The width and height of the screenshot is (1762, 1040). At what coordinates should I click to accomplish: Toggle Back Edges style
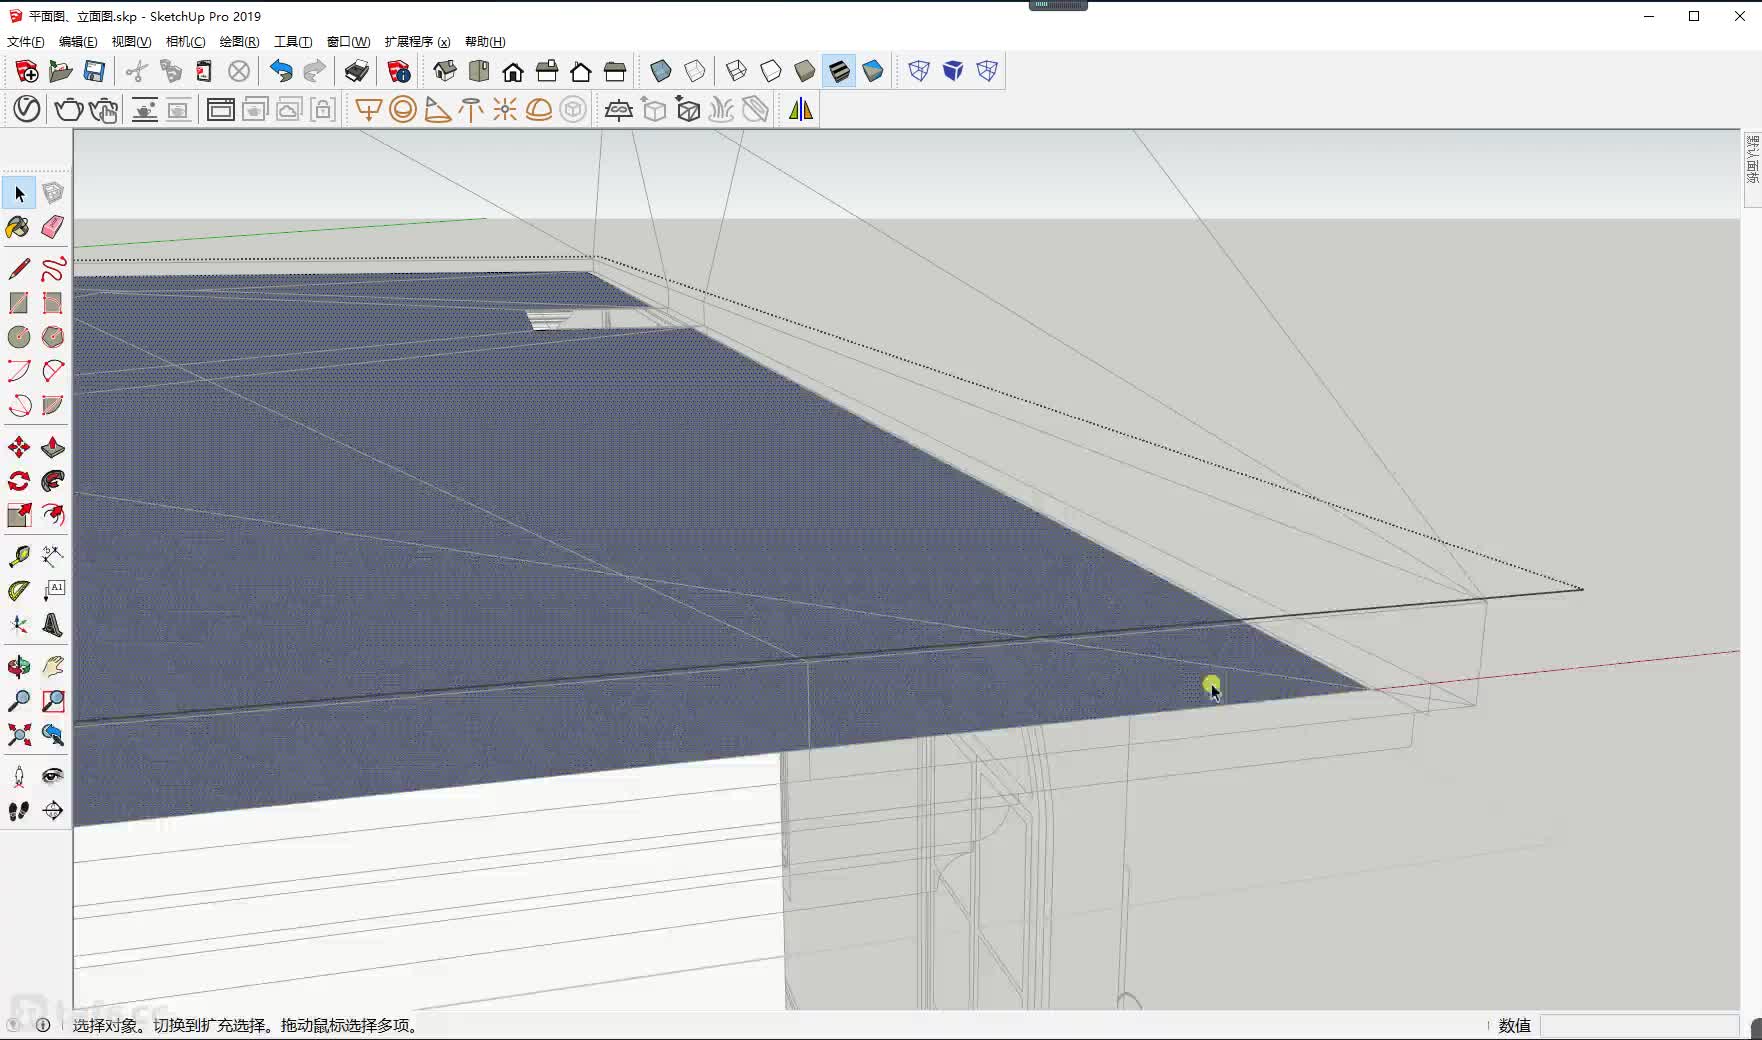click(695, 71)
